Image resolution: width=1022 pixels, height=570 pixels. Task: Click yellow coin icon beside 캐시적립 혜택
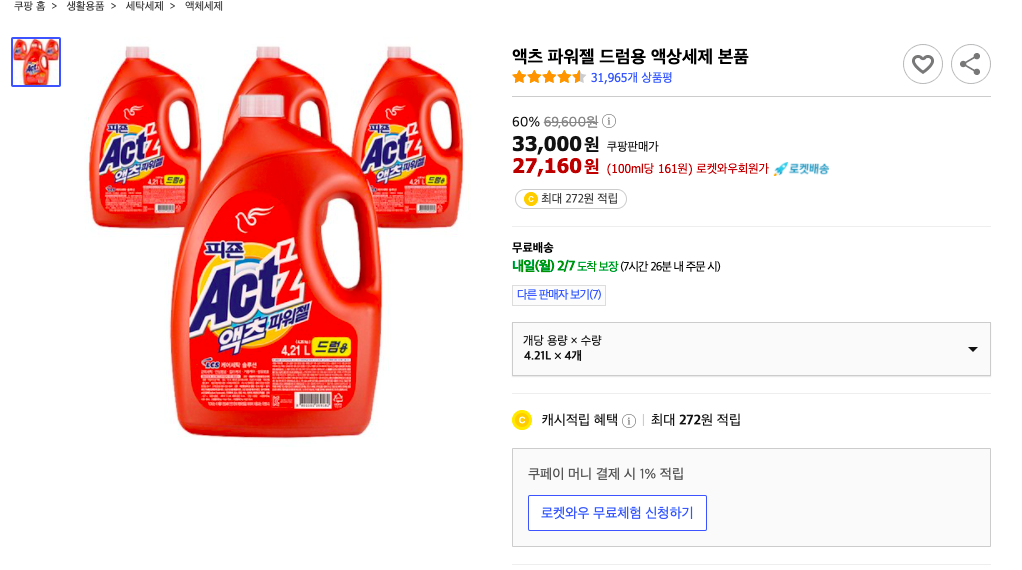(521, 420)
